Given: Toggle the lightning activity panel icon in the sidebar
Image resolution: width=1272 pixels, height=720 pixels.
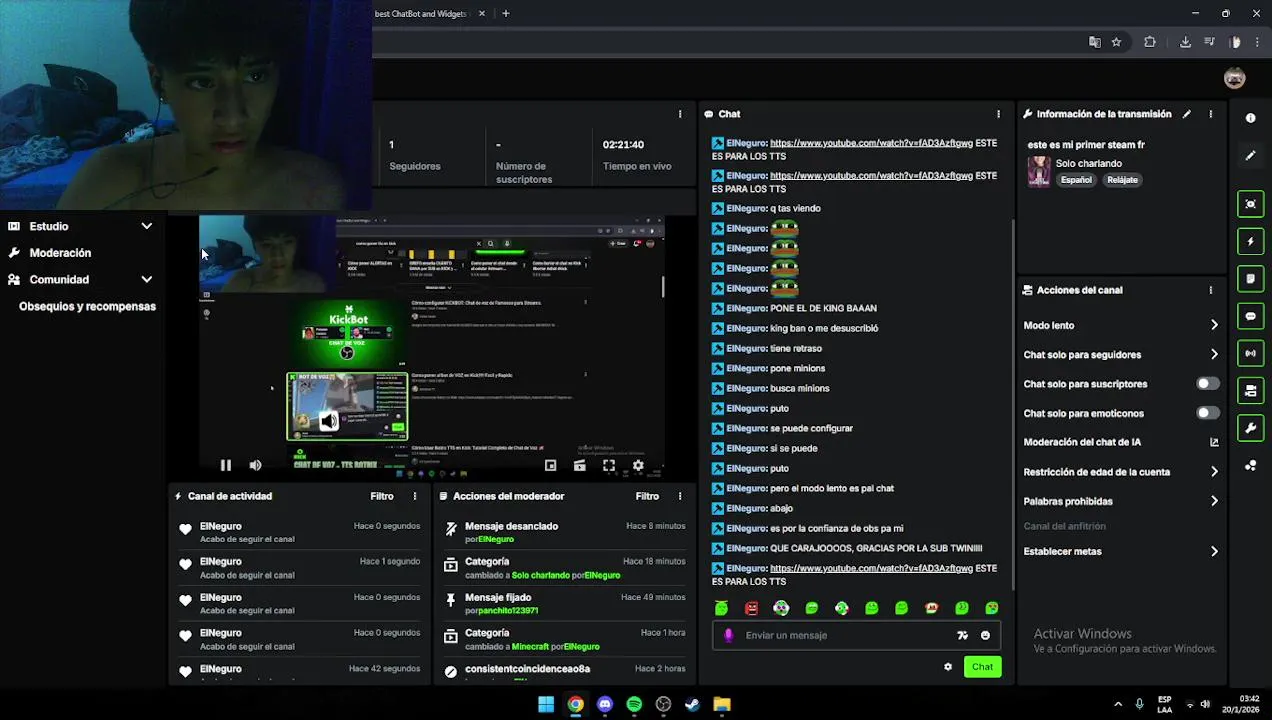Looking at the screenshot, I should [x=1250, y=241].
